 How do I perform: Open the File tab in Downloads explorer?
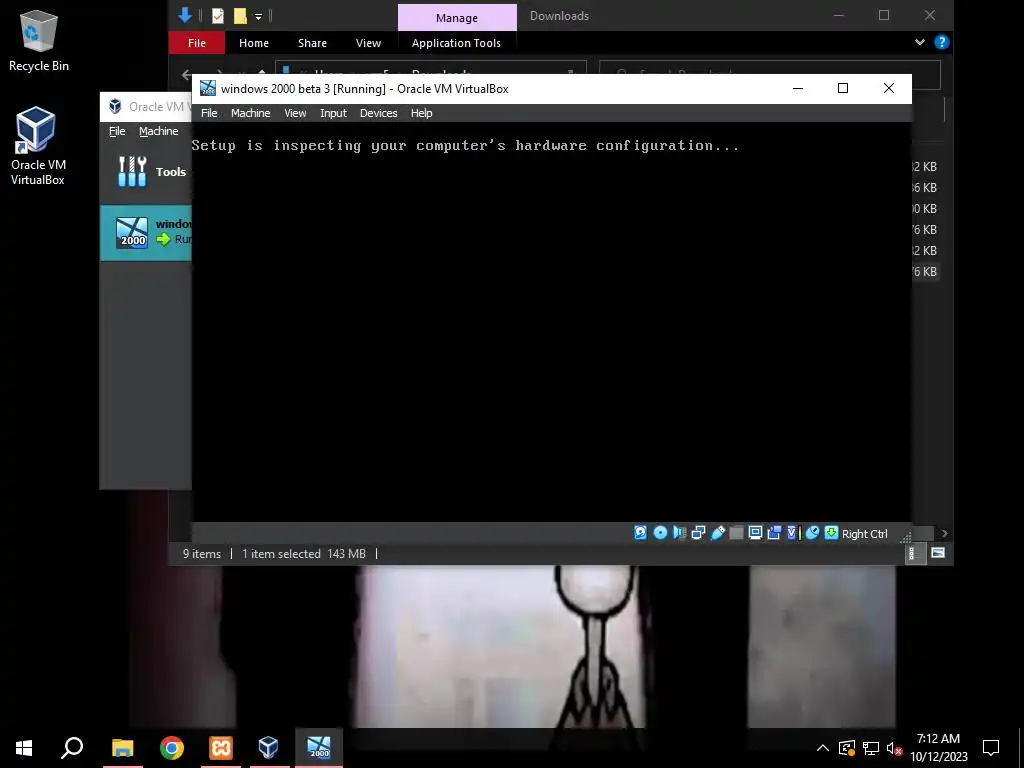197,43
